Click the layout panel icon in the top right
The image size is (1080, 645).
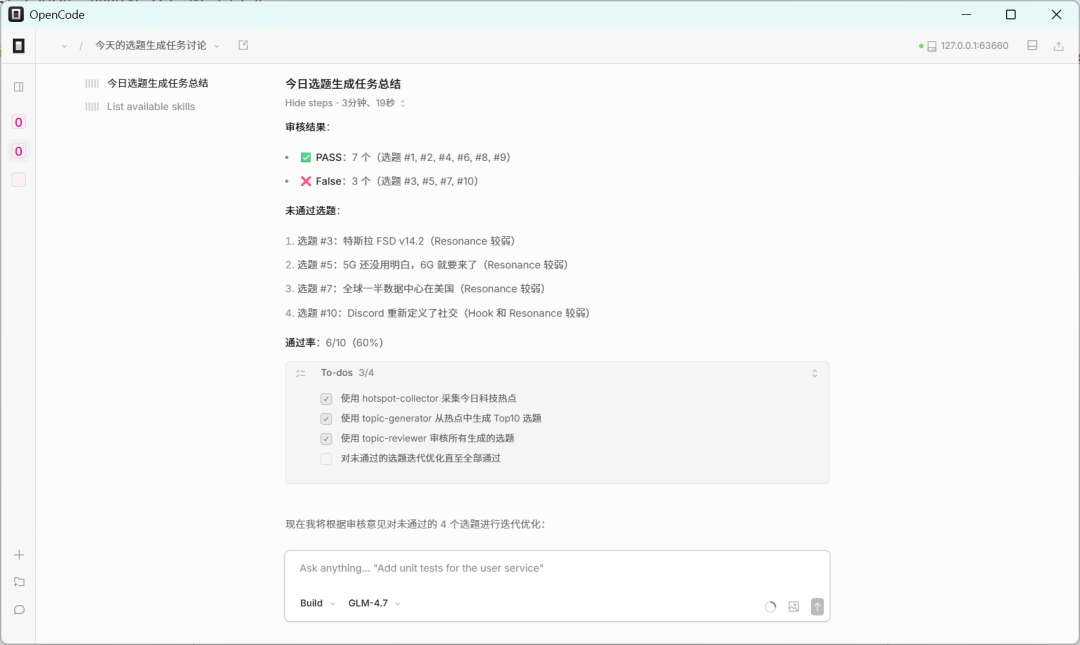pos(1032,45)
